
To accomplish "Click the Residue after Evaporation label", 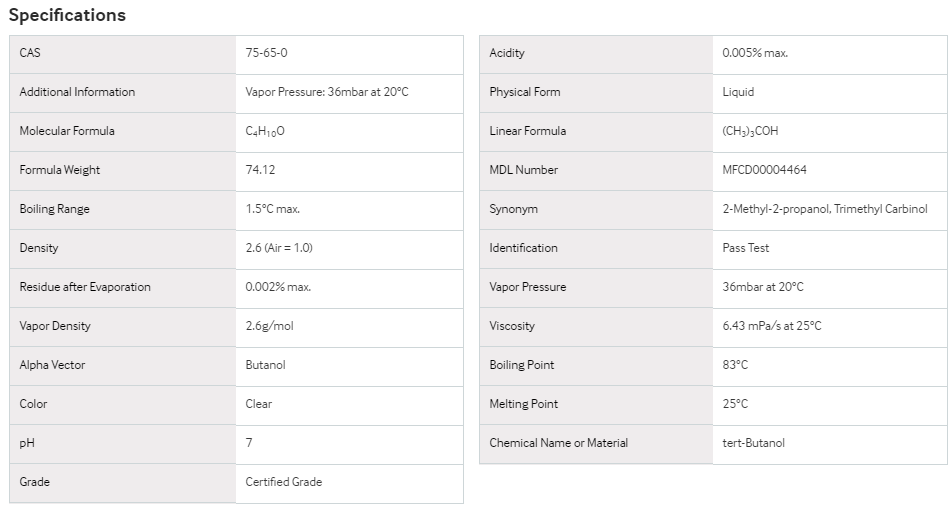I will [x=85, y=287].
